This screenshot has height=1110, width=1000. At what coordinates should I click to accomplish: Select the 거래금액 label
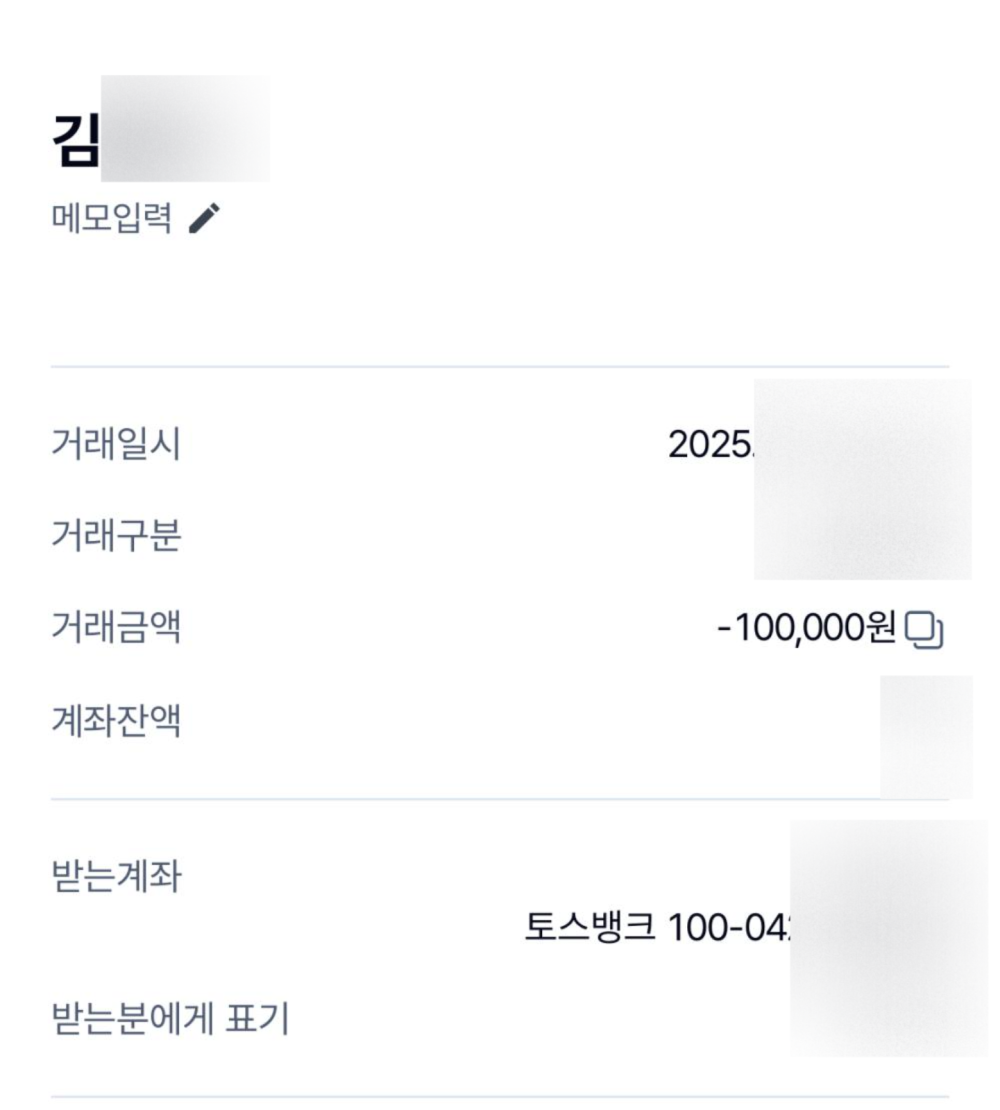[115, 628]
